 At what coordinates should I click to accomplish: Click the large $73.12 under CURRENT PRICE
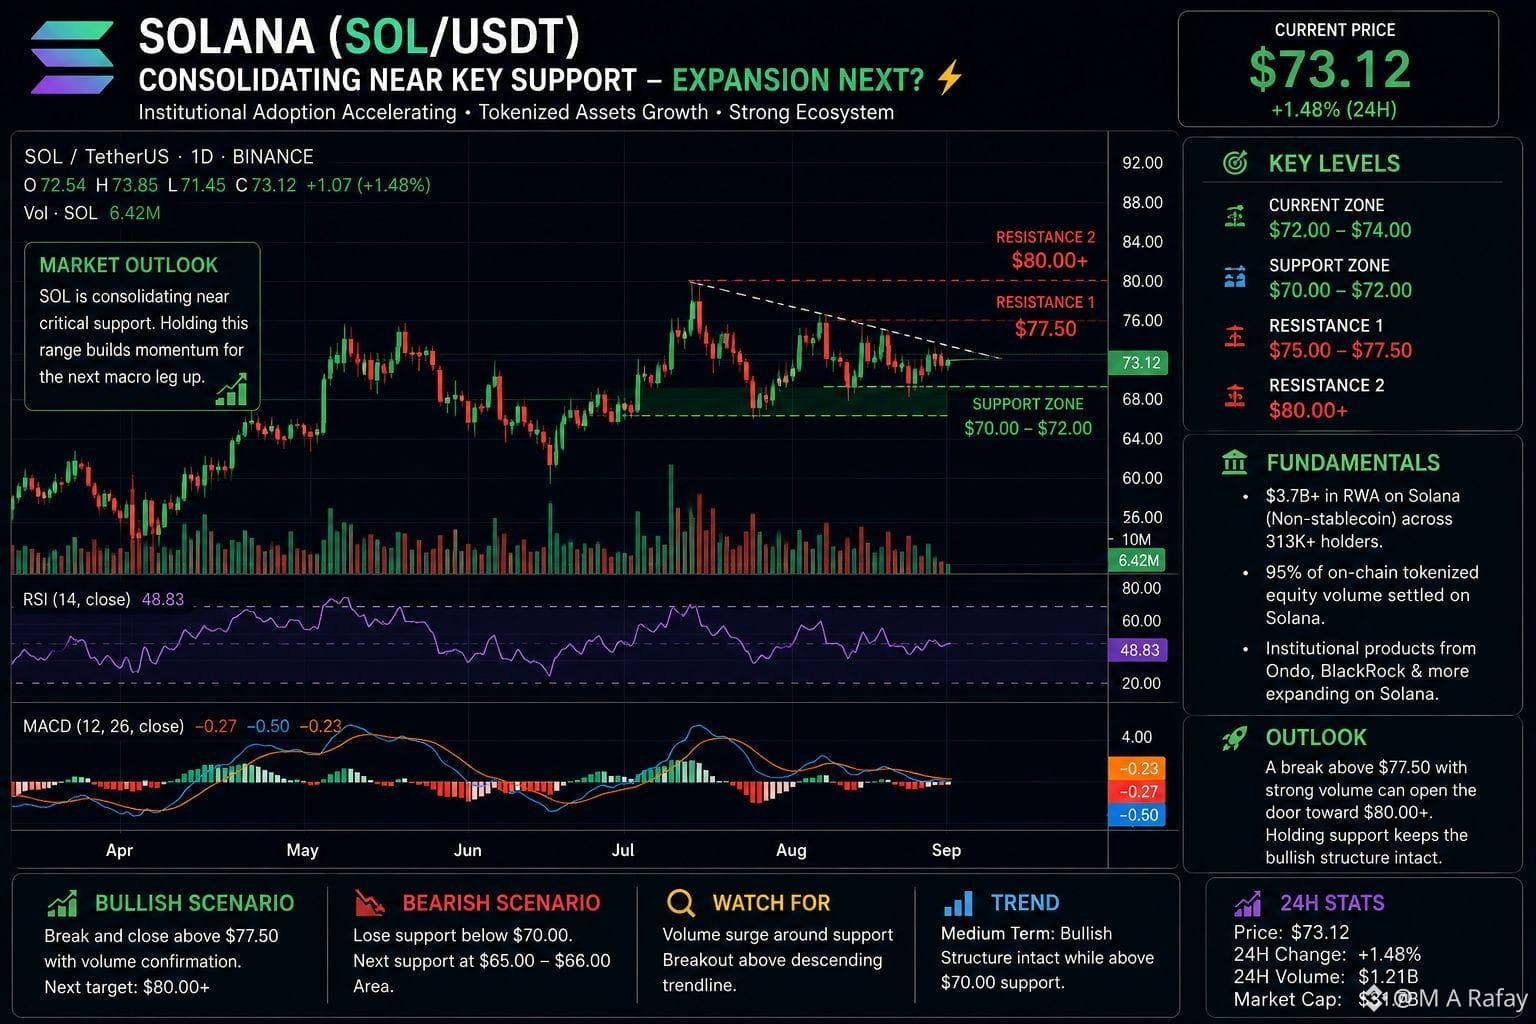tap(1330, 69)
